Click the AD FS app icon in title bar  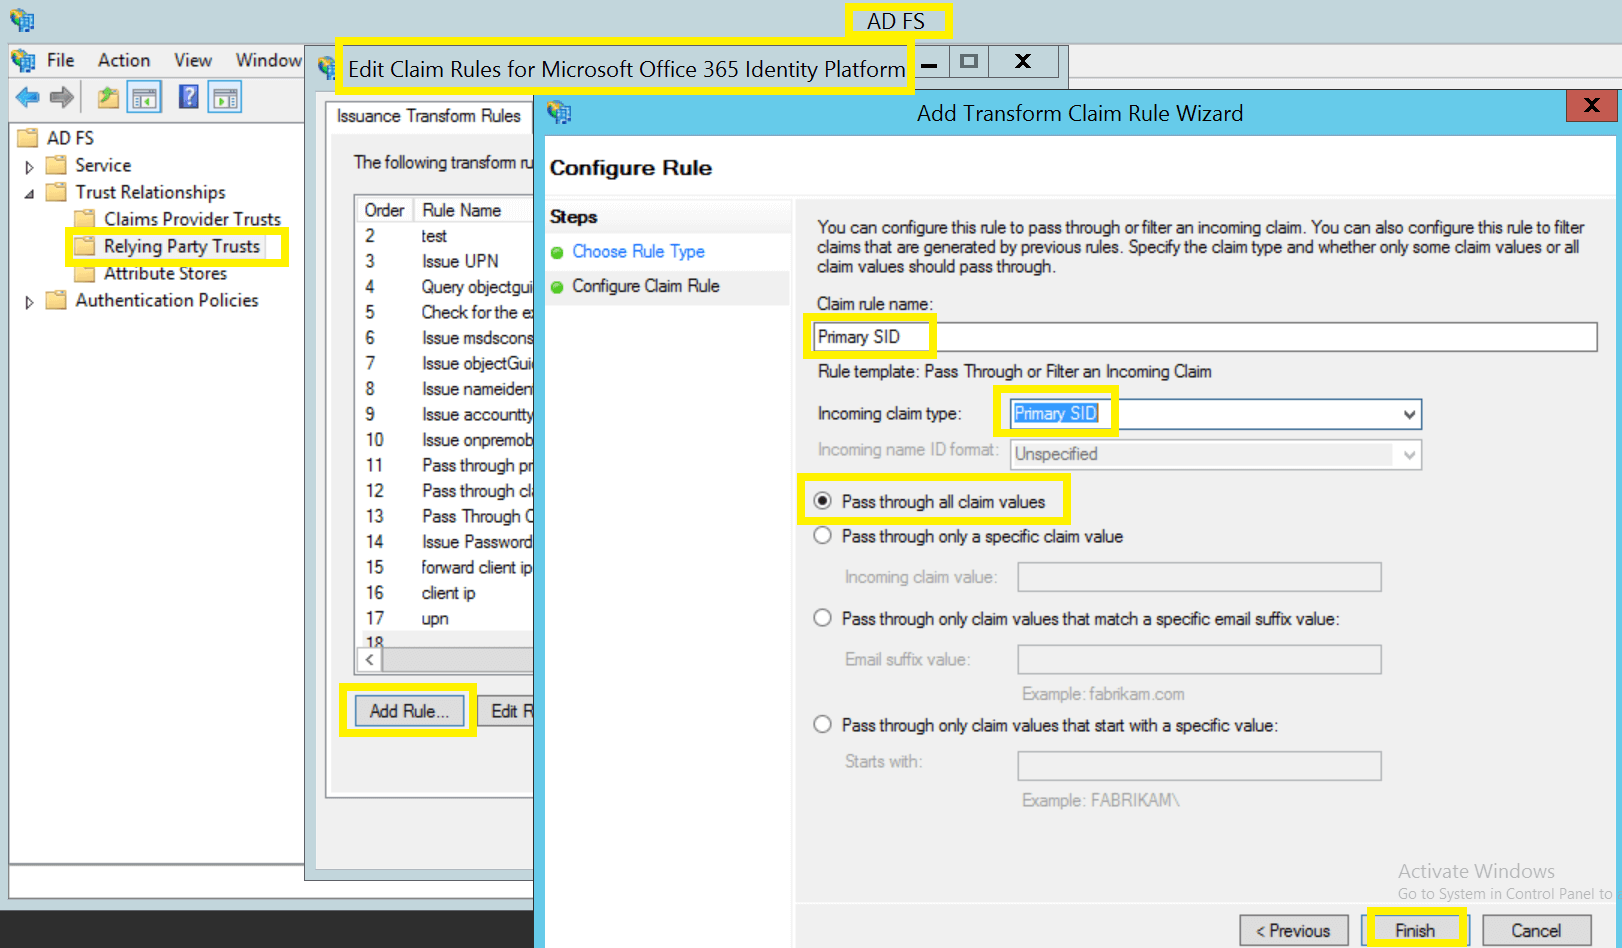pyautogui.click(x=22, y=20)
